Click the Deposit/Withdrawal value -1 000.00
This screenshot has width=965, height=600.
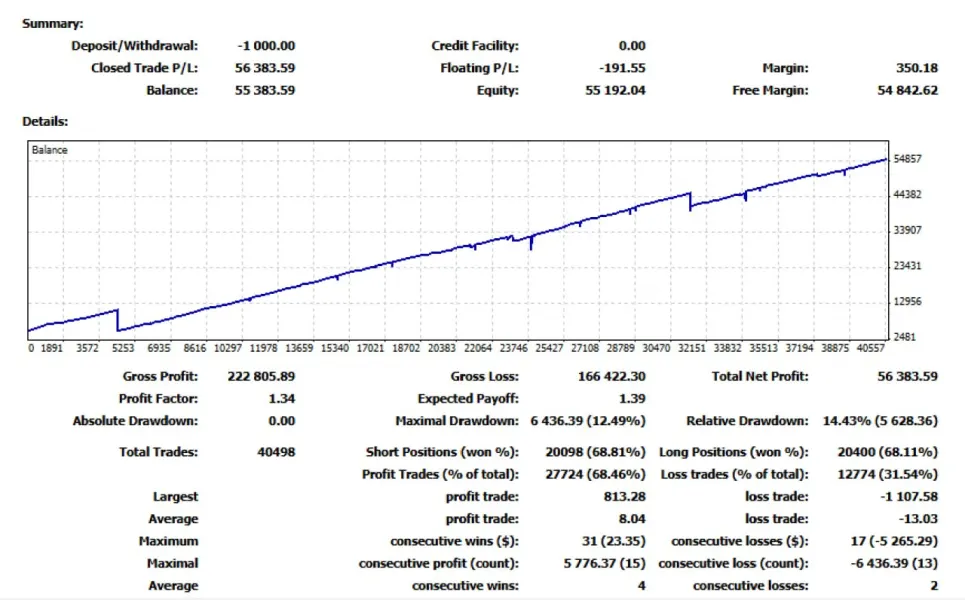(266, 46)
